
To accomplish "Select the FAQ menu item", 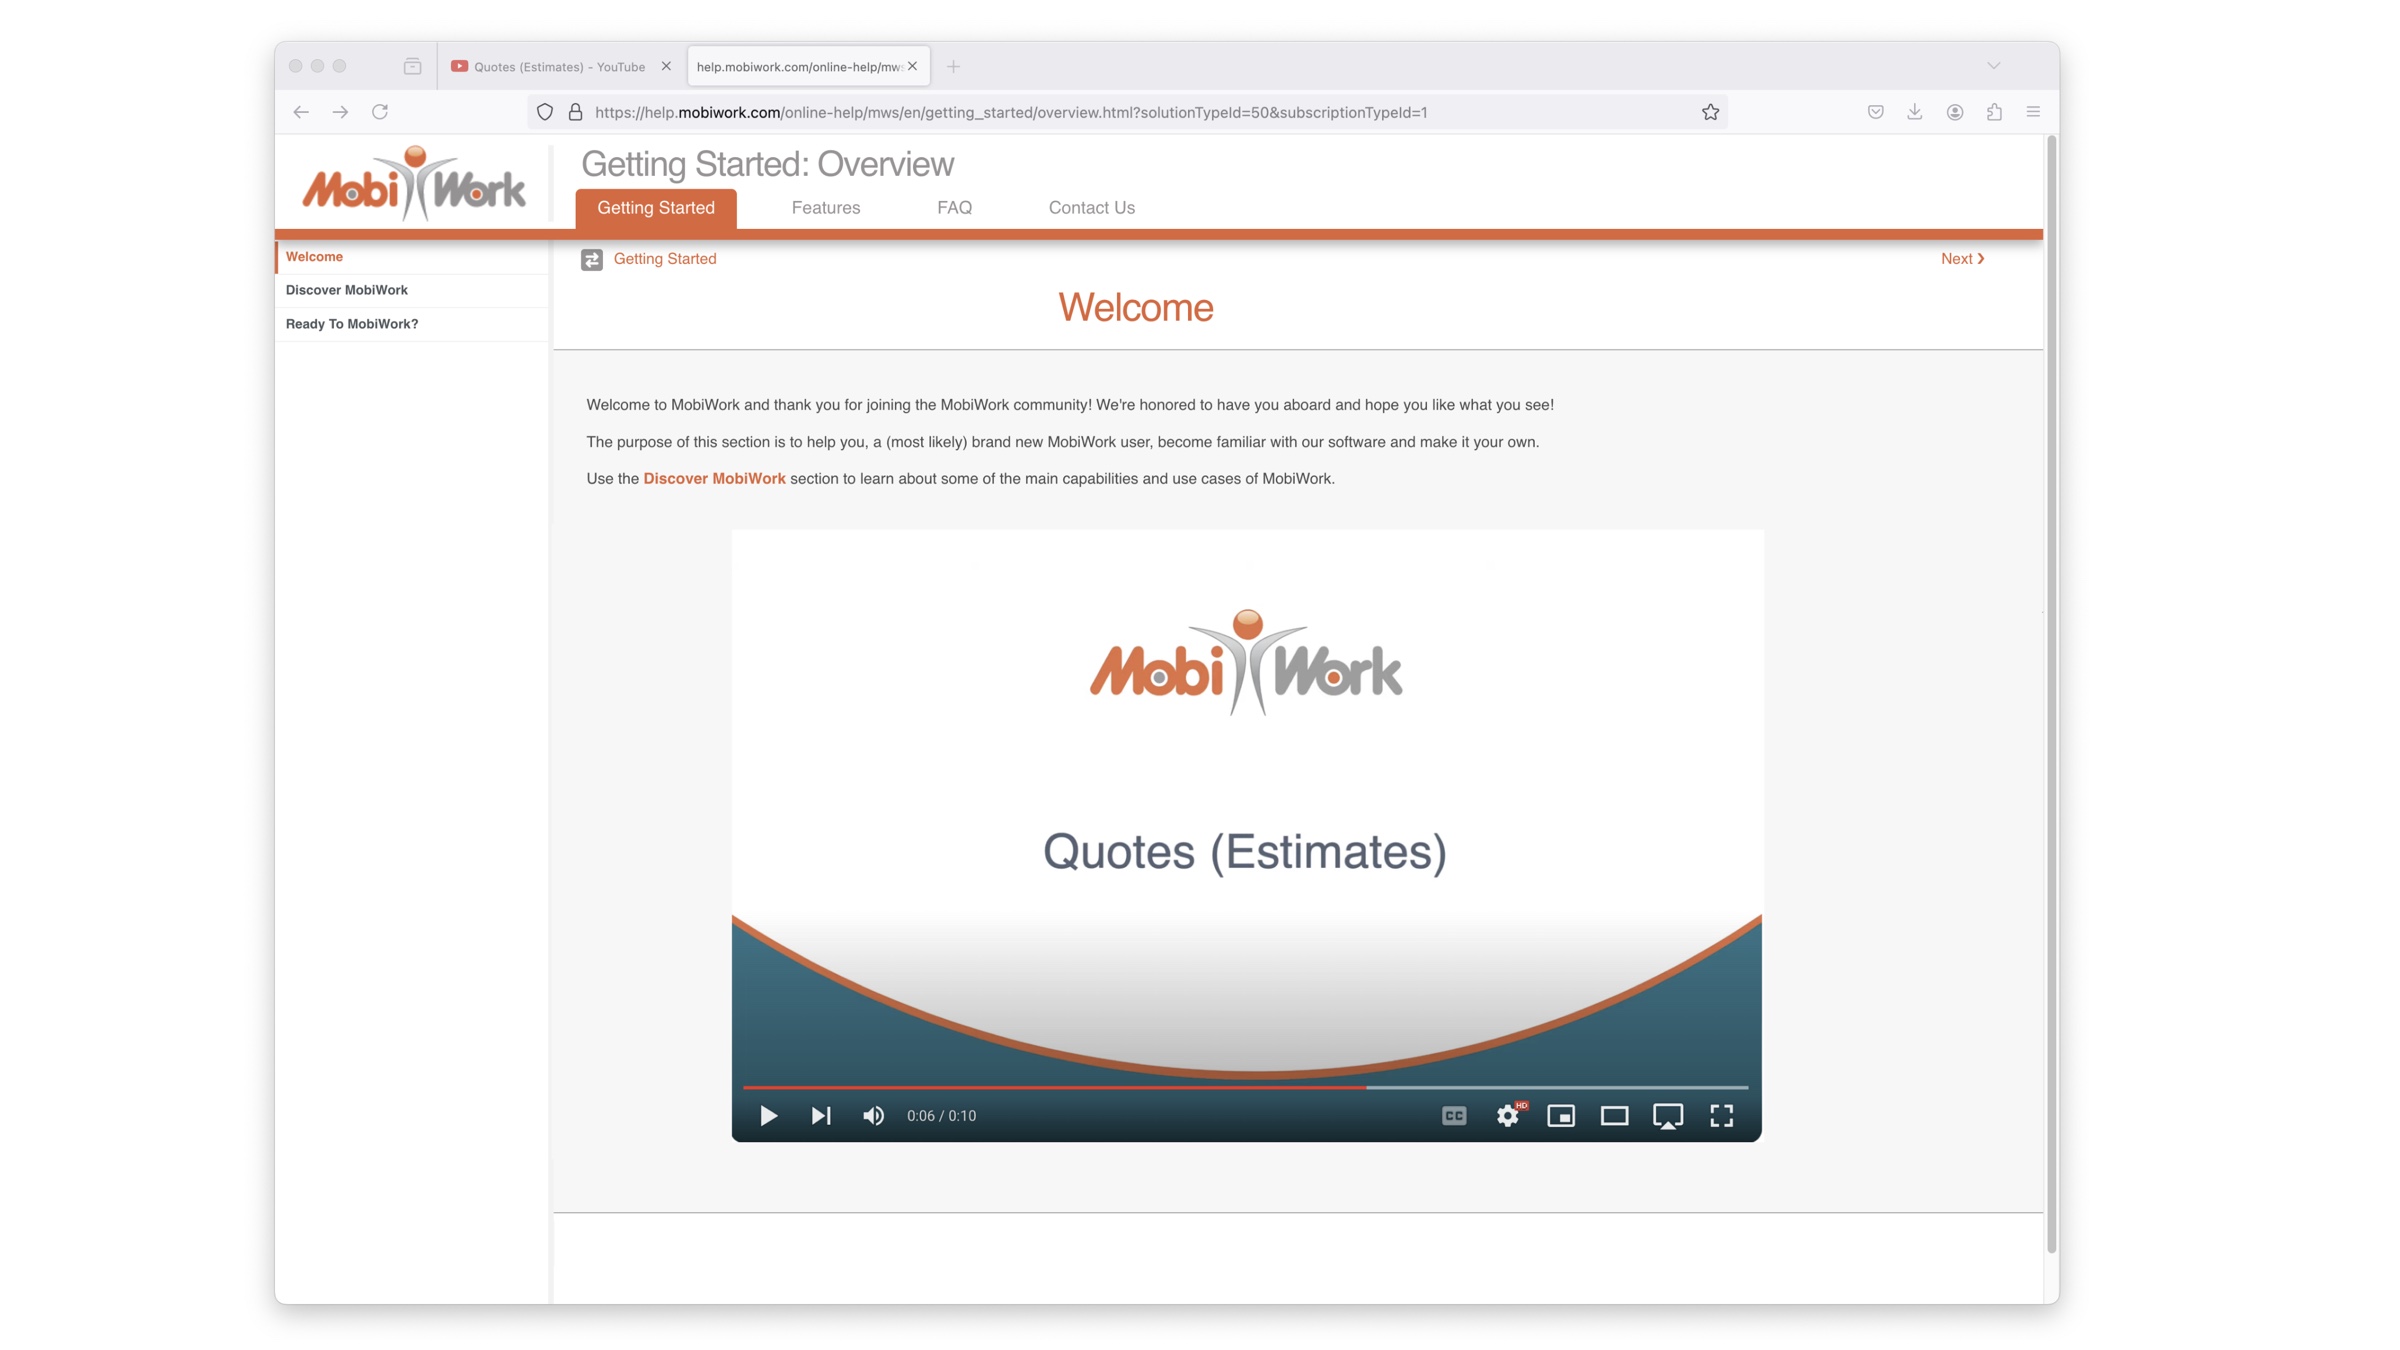I will coord(953,208).
